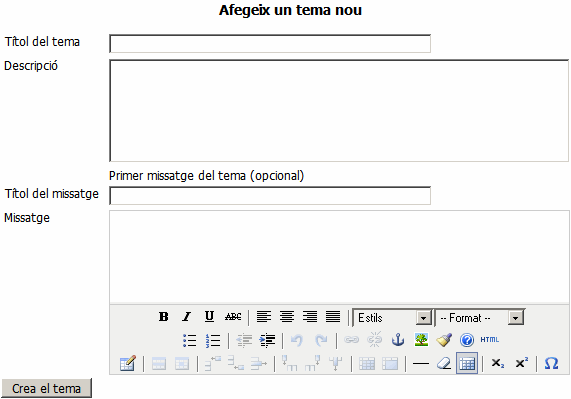This screenshot has width=571, height=399.
Task: Insert table column before
Action: click(290, 363)
